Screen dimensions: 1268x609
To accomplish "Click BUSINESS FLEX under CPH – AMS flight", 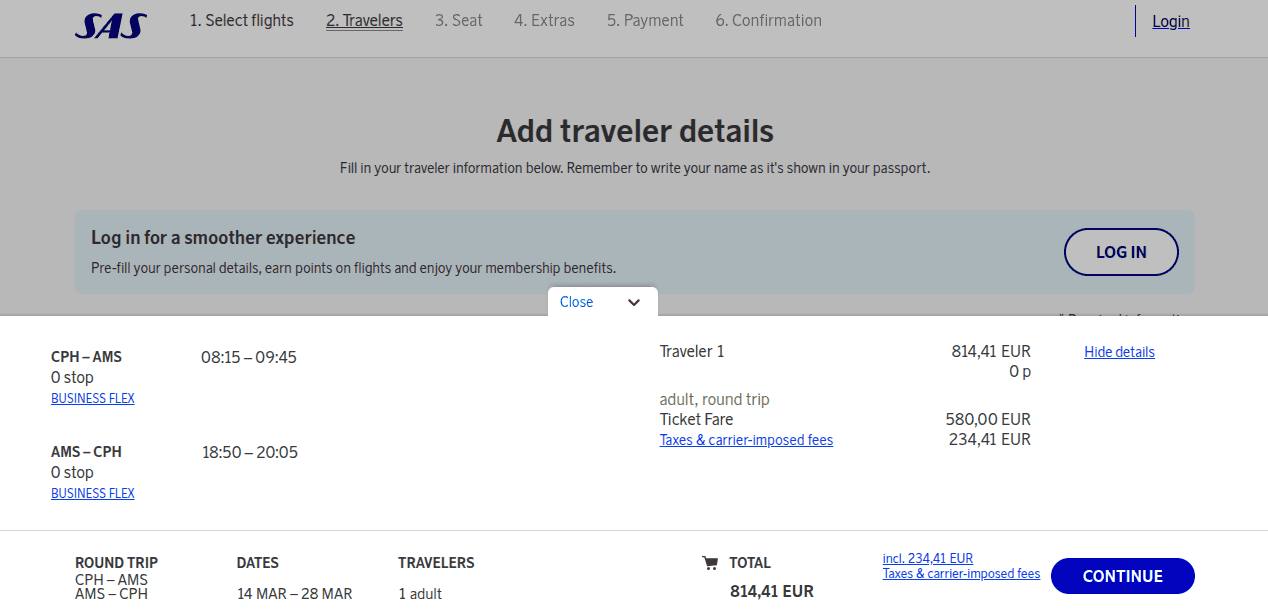I will pos(92,397).
